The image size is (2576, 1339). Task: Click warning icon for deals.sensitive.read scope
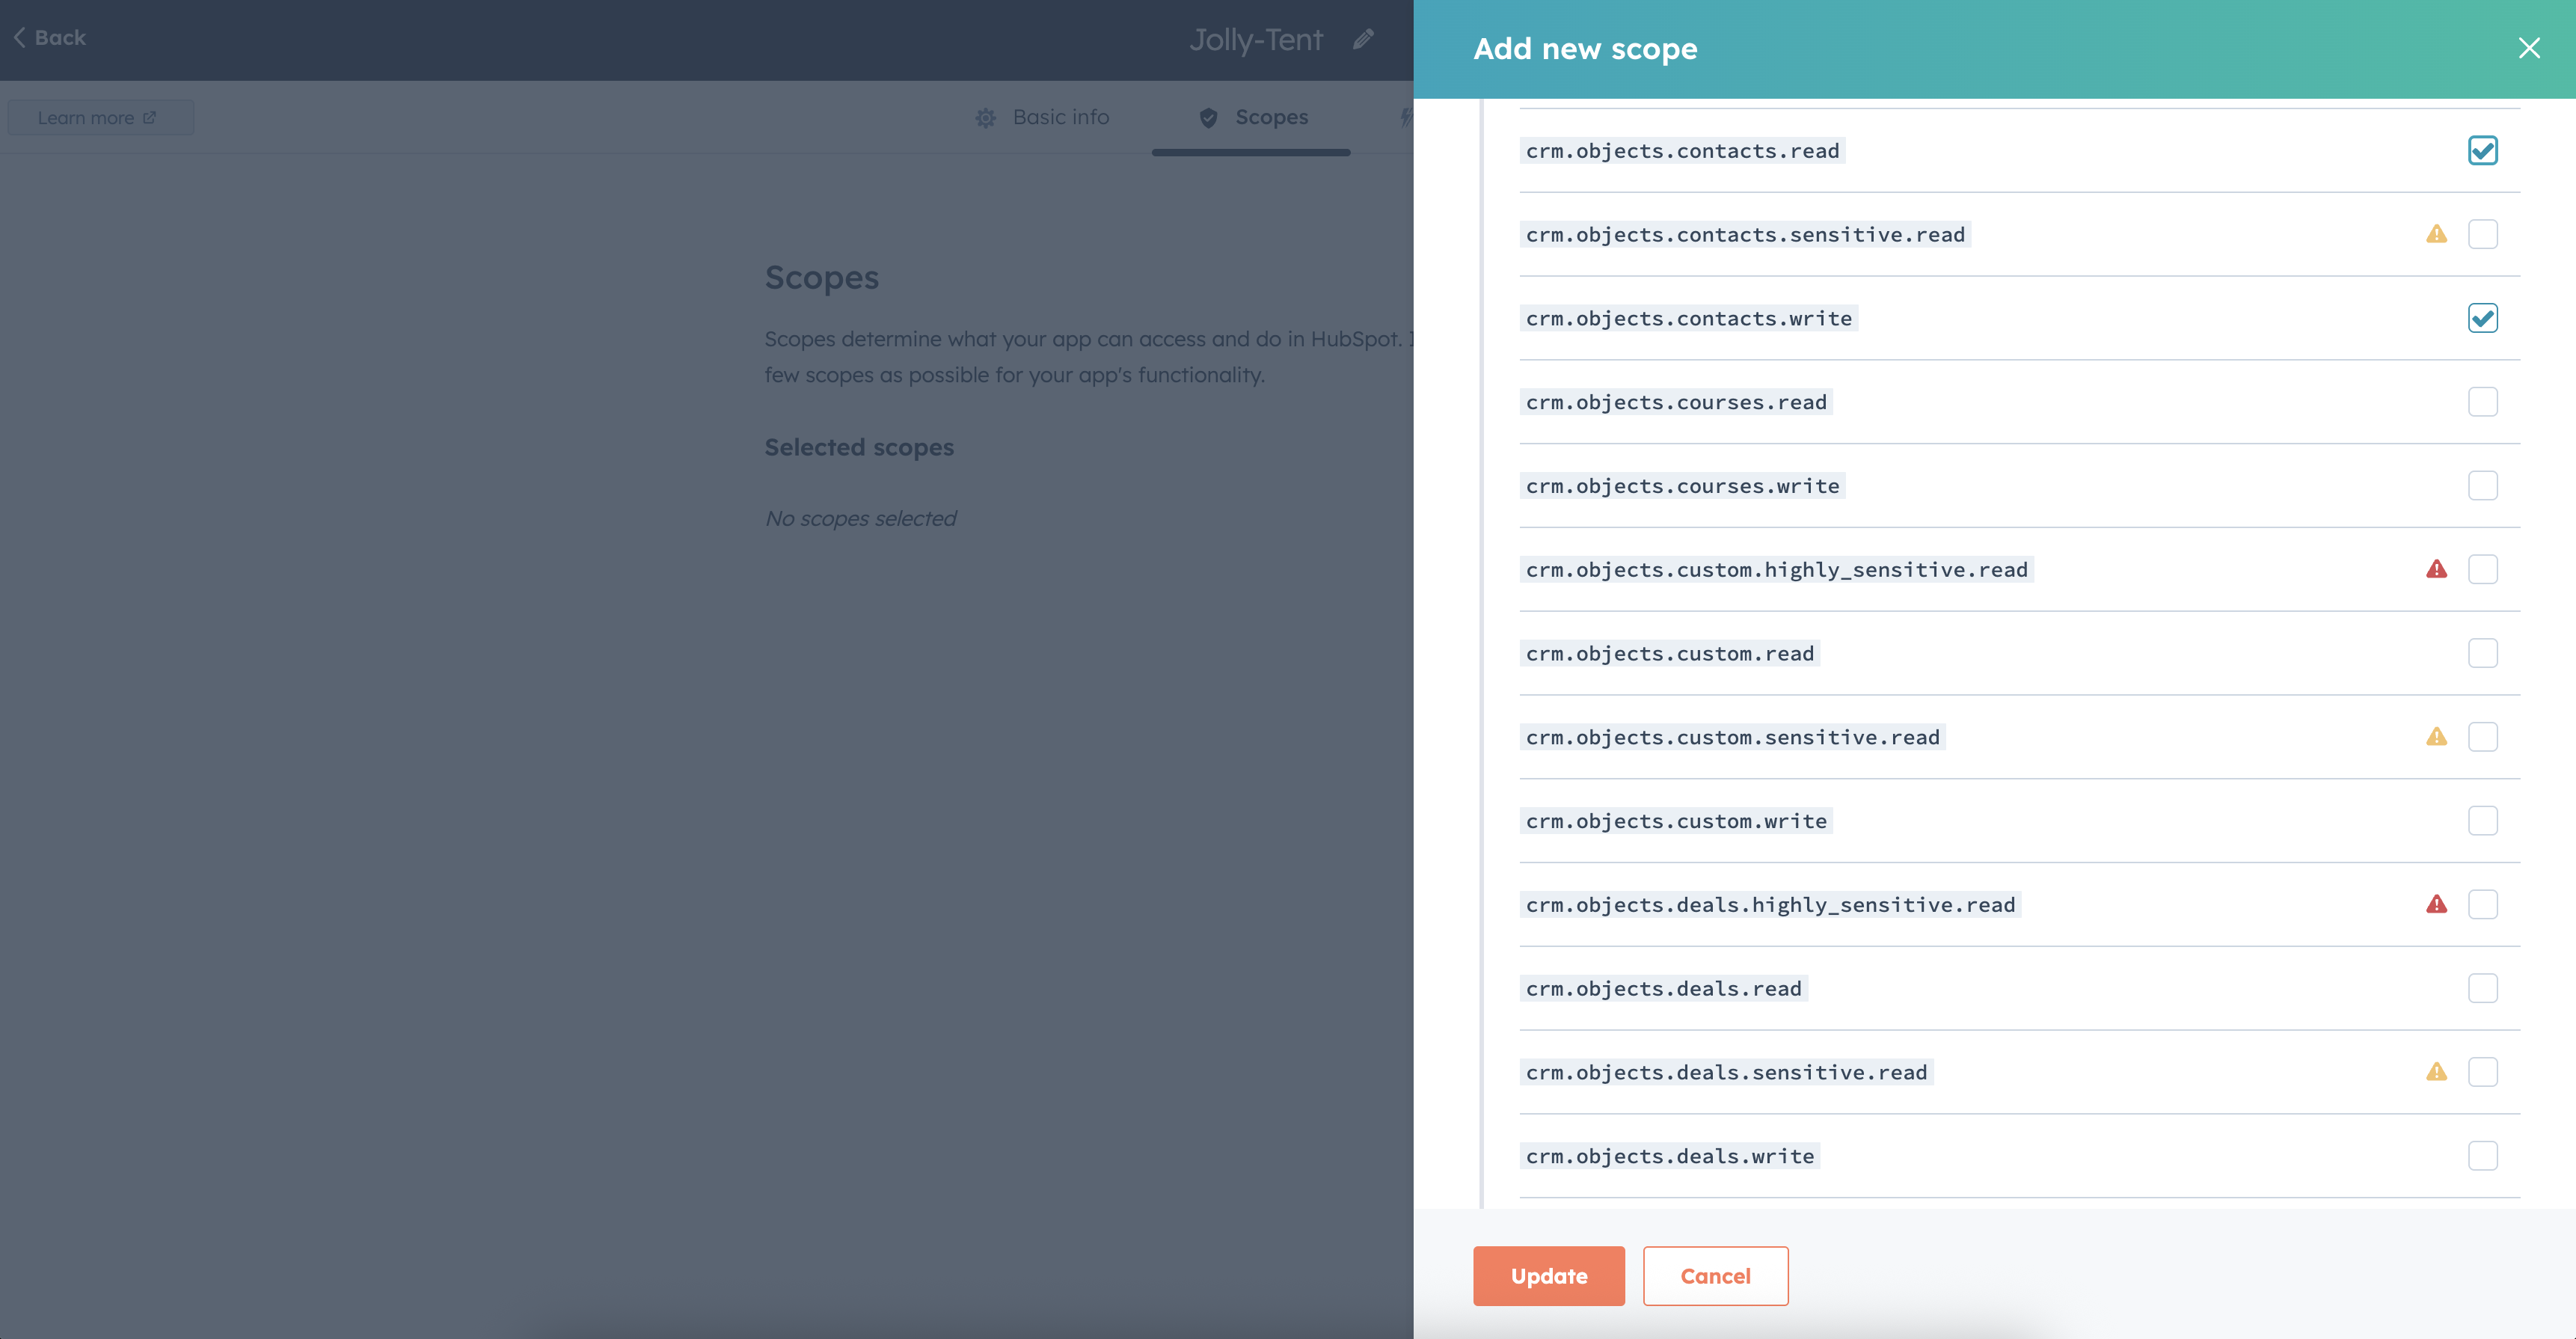coord(2436,1072)
